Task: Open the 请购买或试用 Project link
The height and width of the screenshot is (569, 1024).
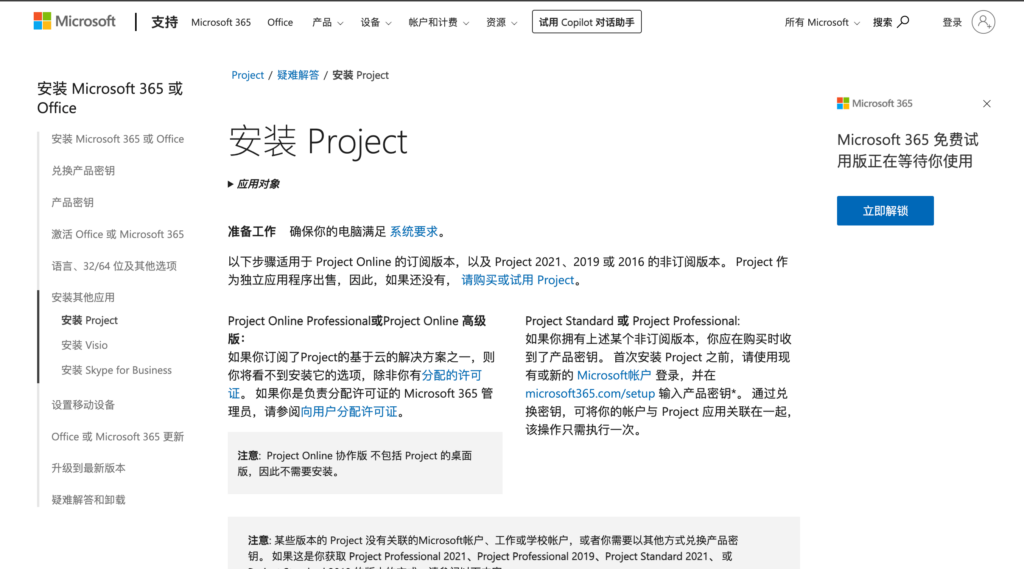Action: [x=518, y=280]
